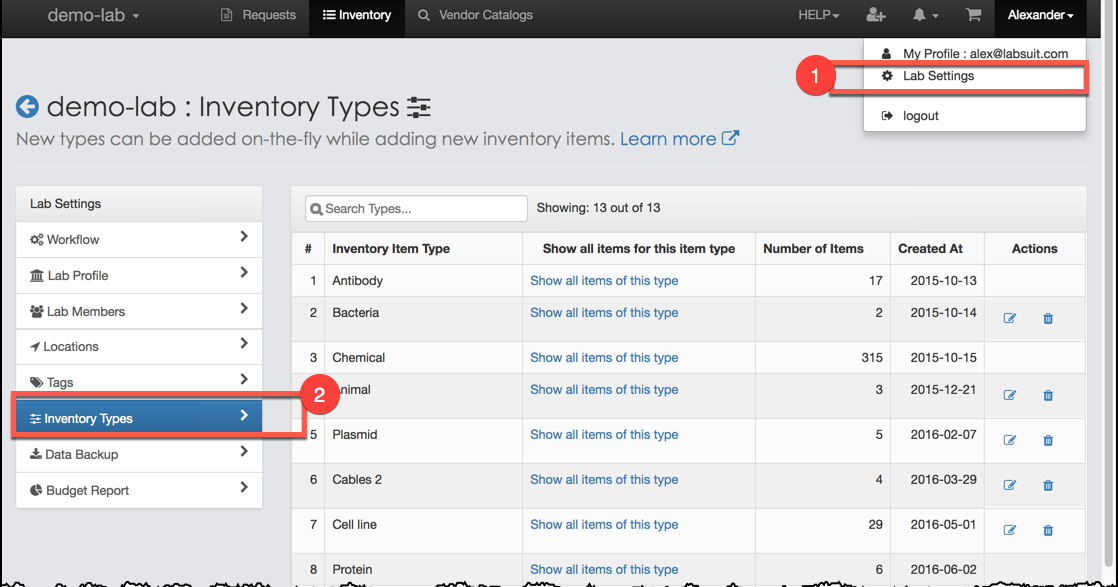This screenshot has height=587, width=1118.
Task: Click the edit icon for Bacteria type
Action: pos(1009,318)
